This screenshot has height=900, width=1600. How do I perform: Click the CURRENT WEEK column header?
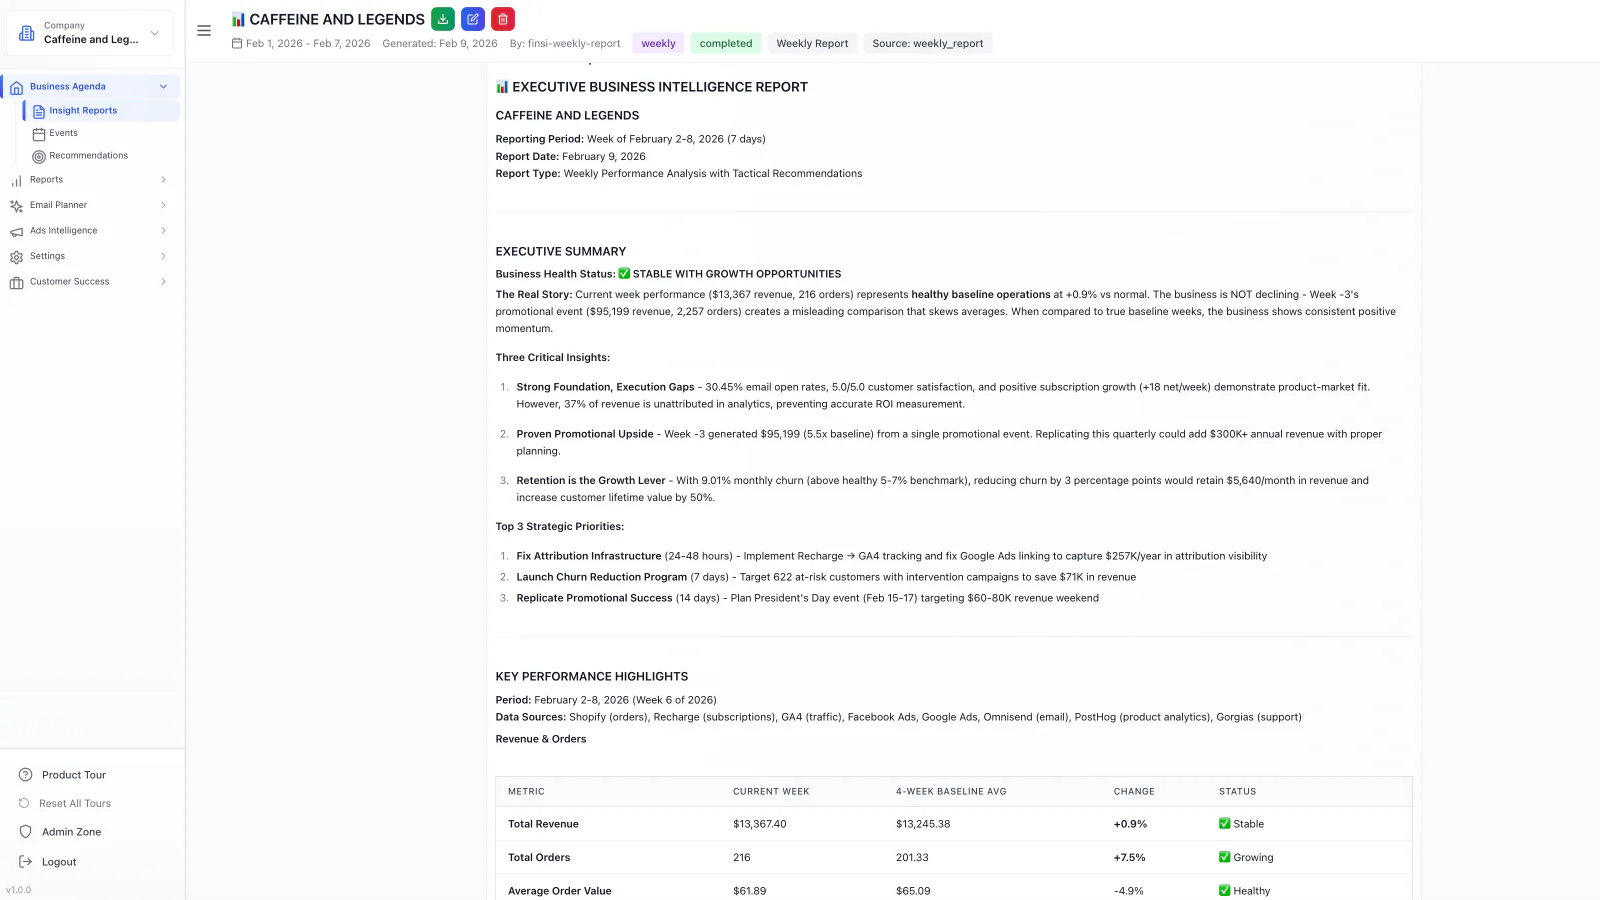(x=771, y=792)
